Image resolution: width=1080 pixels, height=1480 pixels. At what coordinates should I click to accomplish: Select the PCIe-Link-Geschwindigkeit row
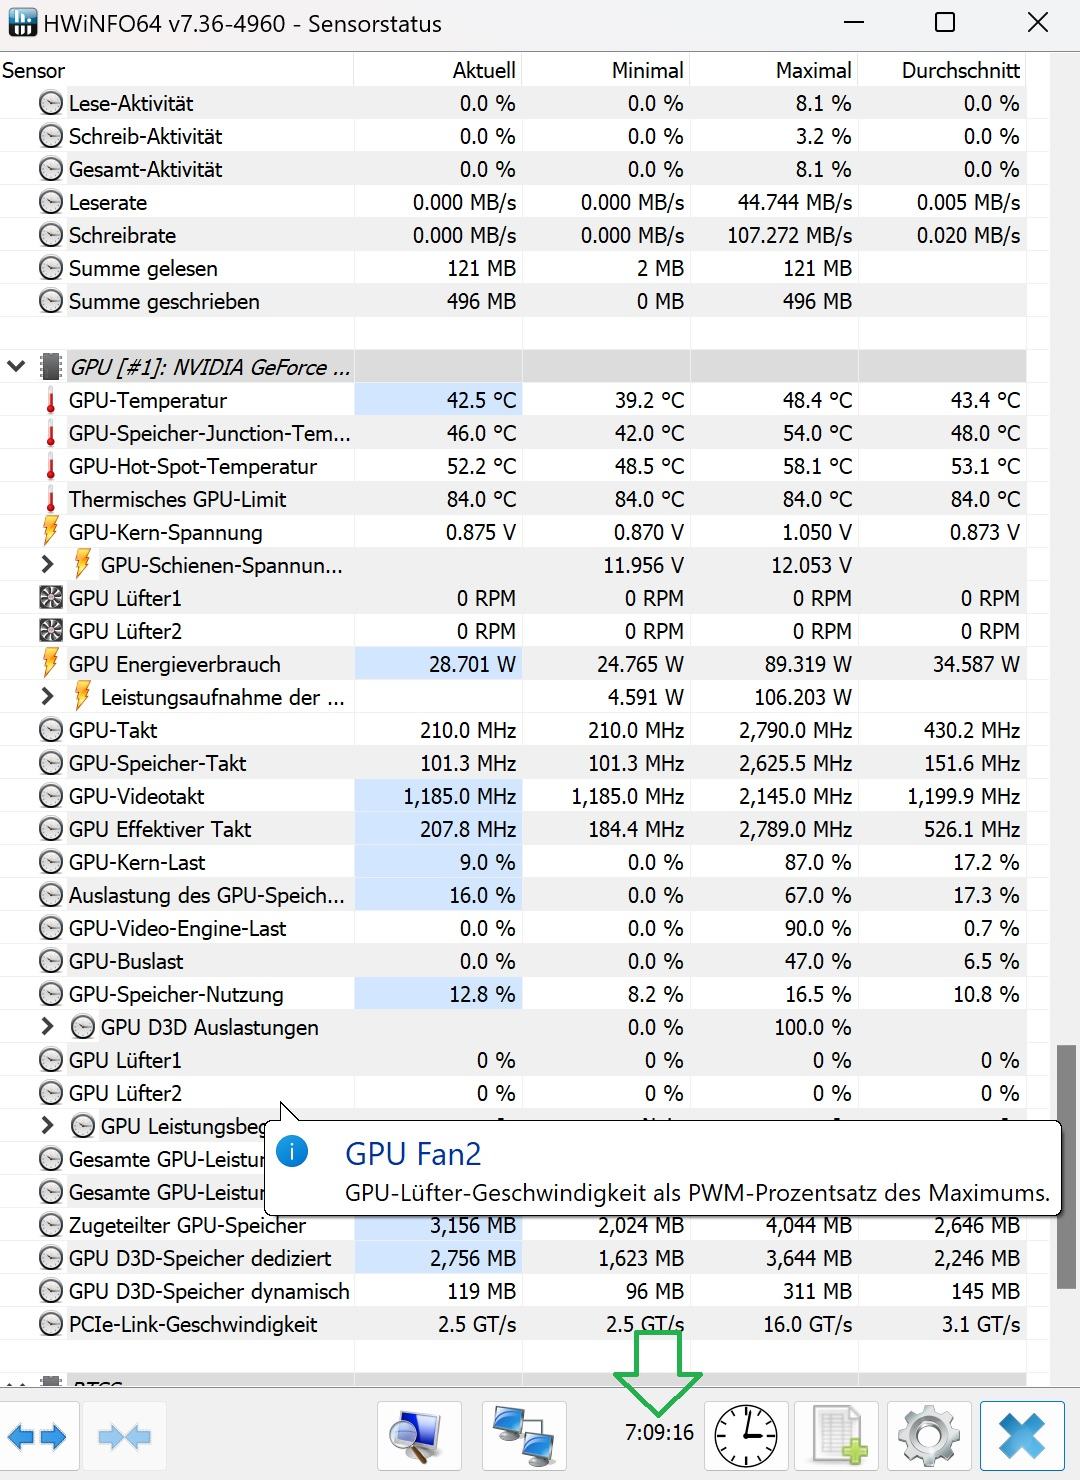coord(192,1324)
